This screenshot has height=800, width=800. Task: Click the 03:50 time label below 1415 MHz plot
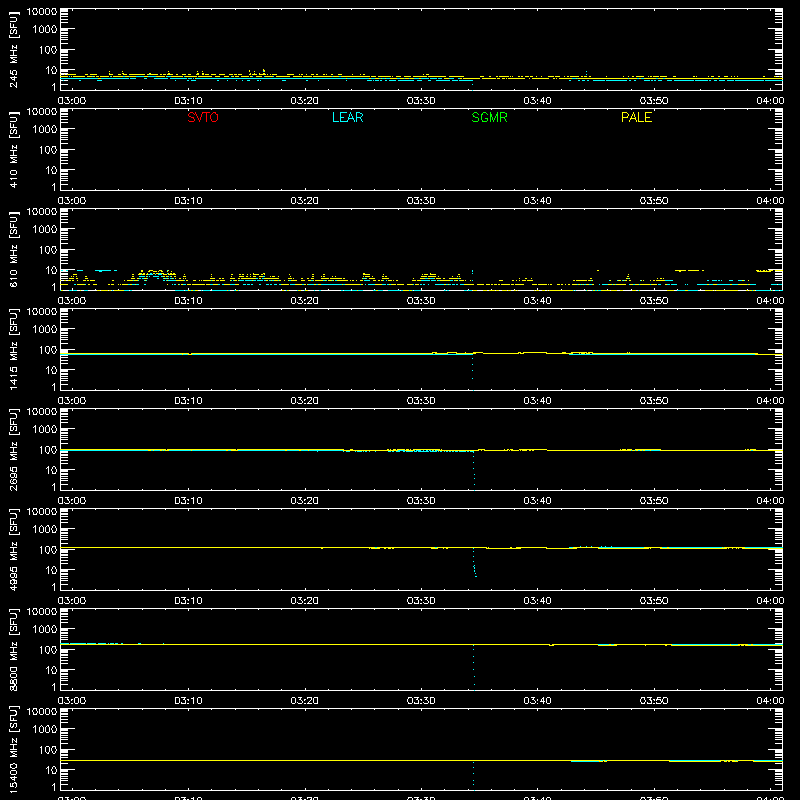pos(654,401)
